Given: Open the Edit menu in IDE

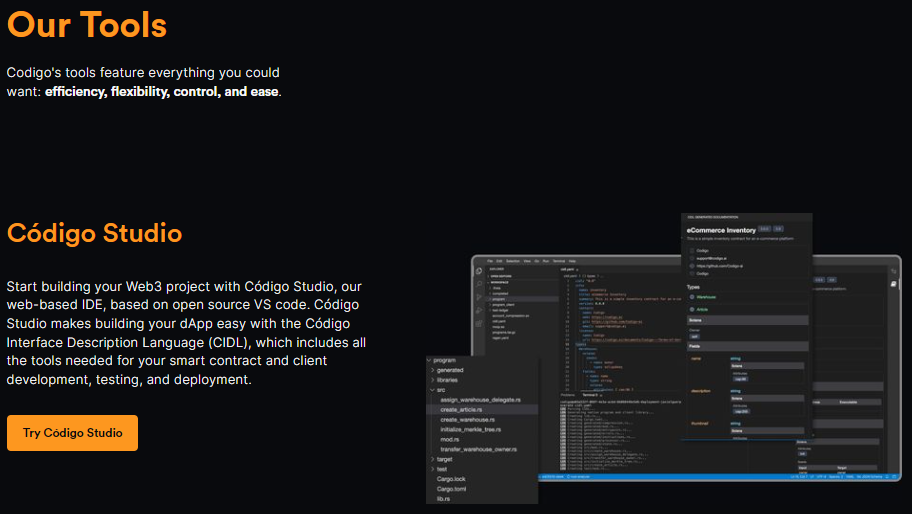Looking at the screenshot, I should coord(499,261).
